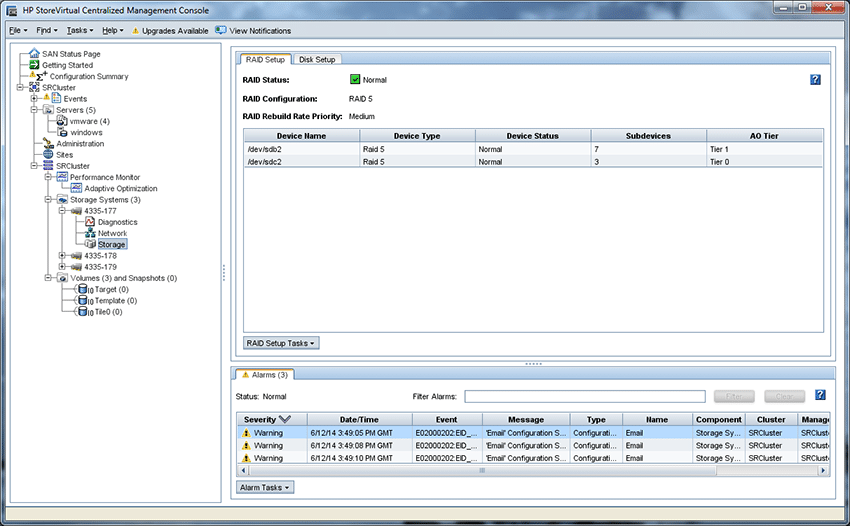The width and height of the screenshot is (850, 526).
Task: Click the Subdevices column header
Action: (x=648, y=136)
